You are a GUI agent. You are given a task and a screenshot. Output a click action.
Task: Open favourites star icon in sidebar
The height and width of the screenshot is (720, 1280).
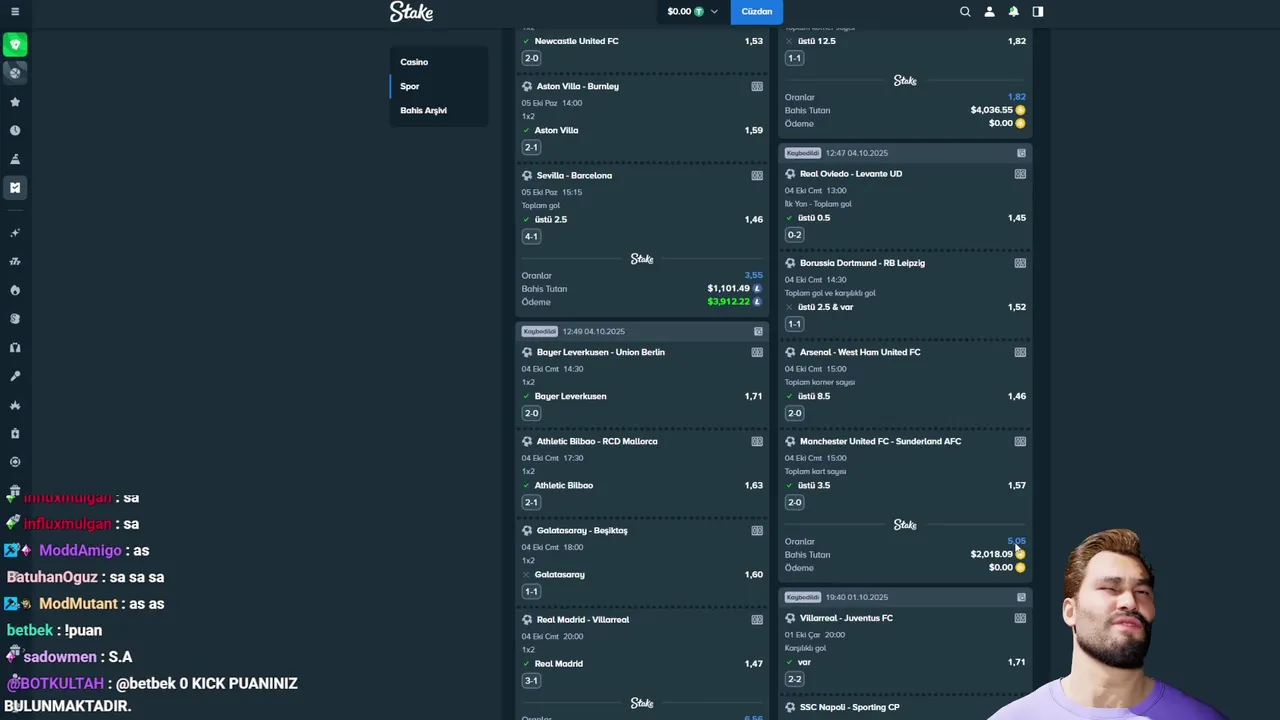pyautogui.click(x=15, y=102)
